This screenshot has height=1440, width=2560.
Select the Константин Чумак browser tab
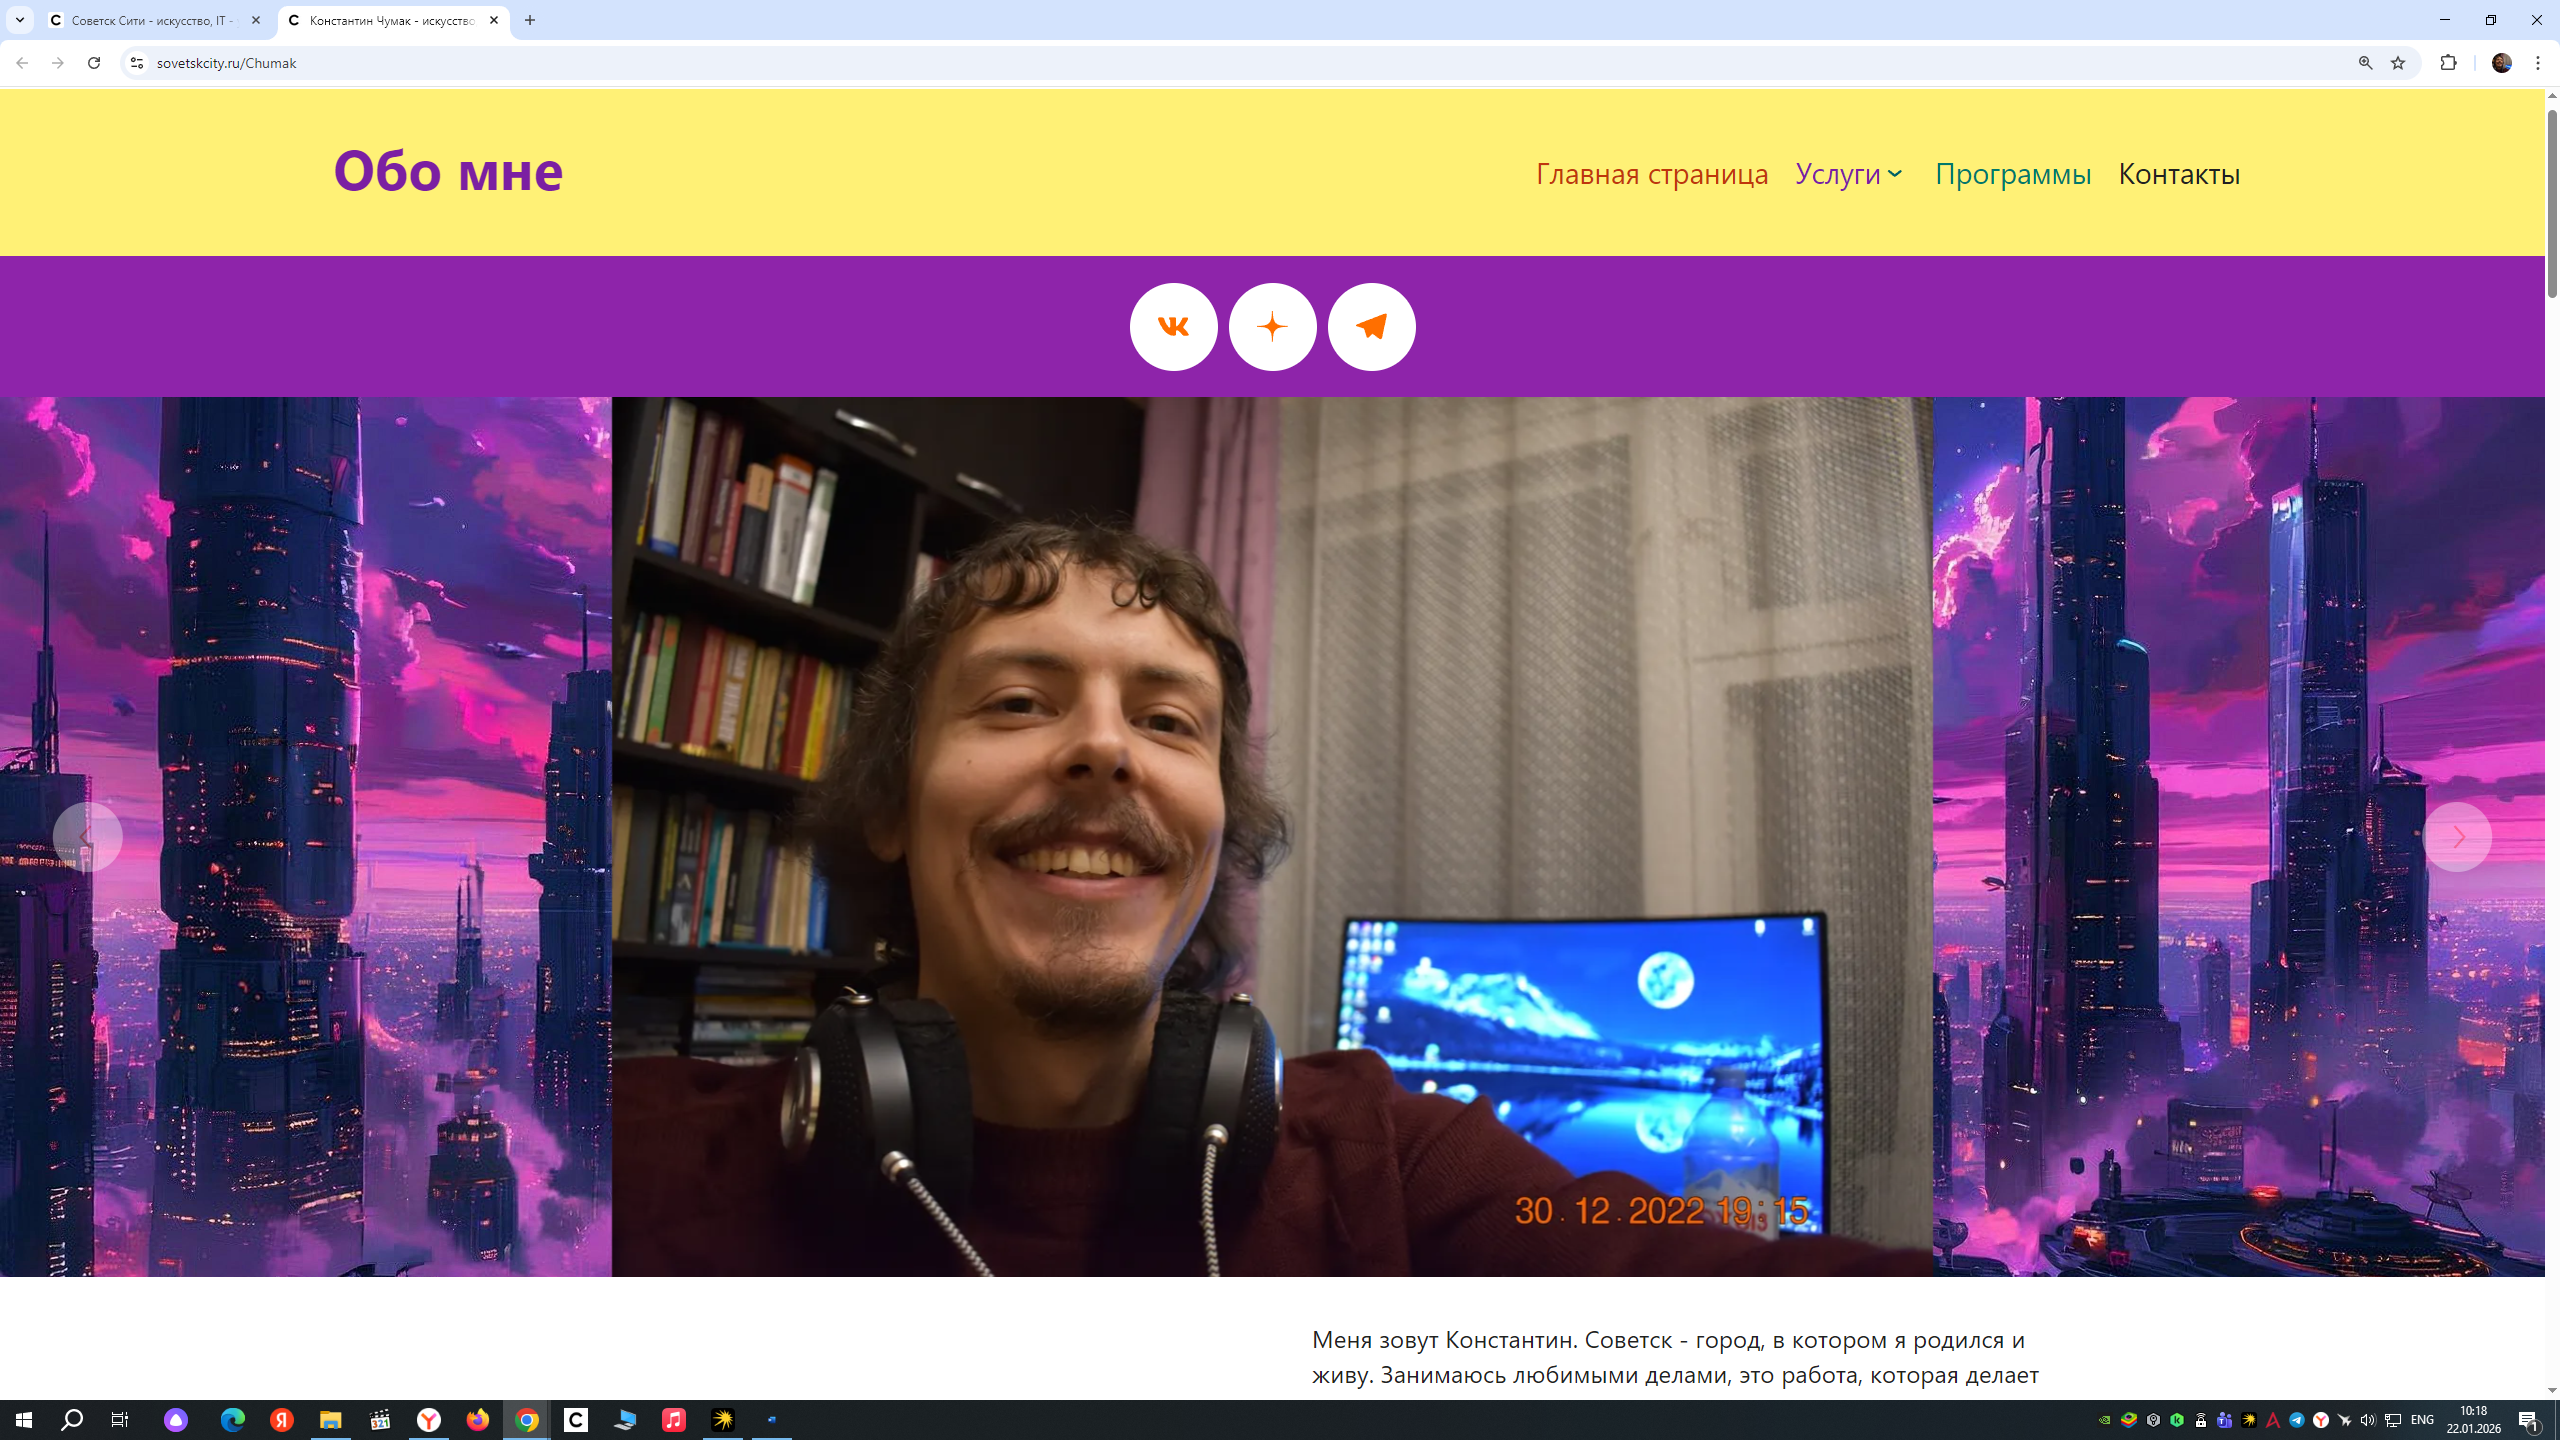coord(392,20)
